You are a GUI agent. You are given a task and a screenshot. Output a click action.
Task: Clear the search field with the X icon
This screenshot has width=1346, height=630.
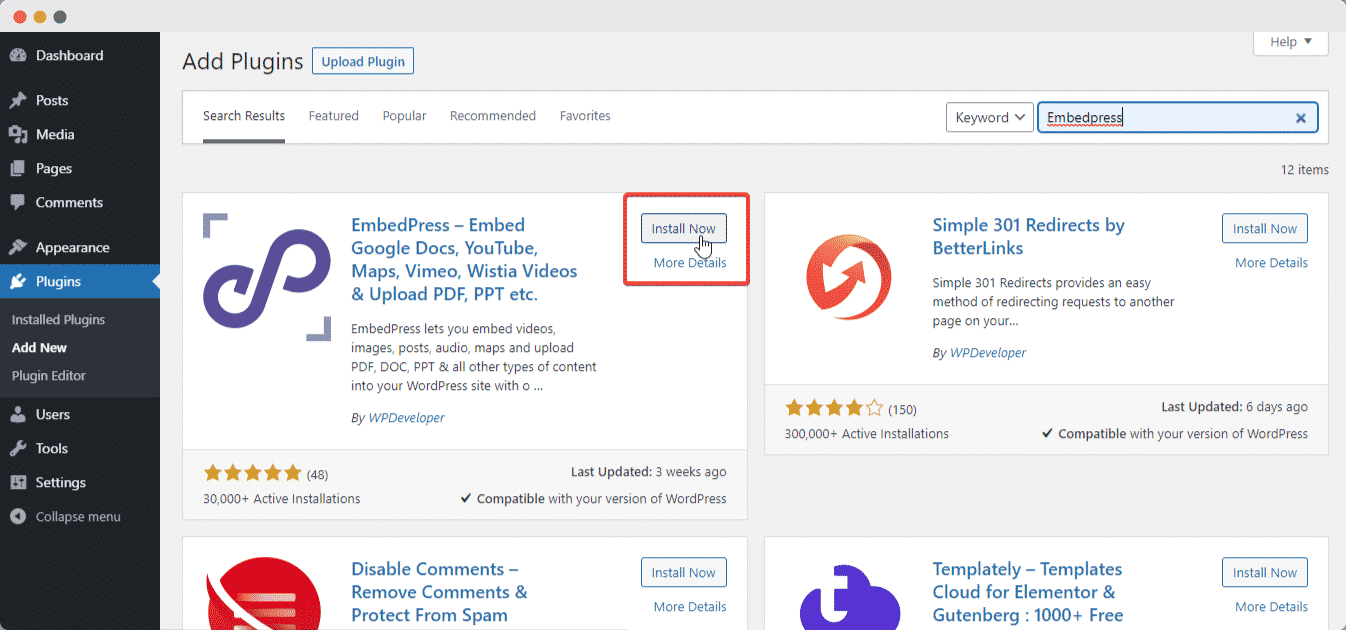[x=1301, y=118]
